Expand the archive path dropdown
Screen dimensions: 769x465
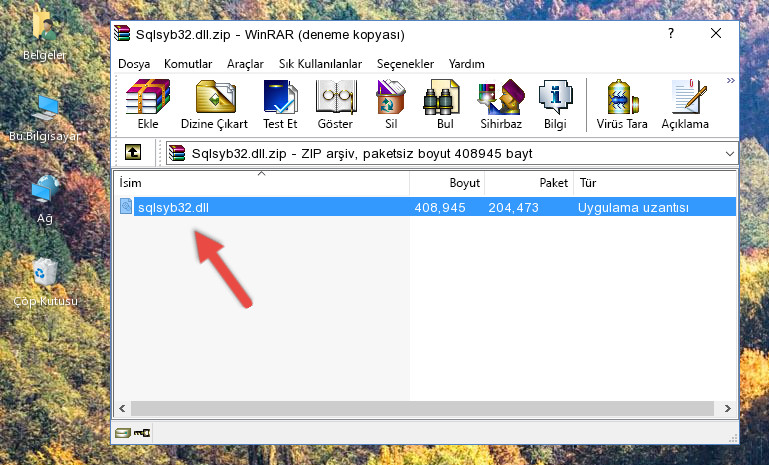730,154
